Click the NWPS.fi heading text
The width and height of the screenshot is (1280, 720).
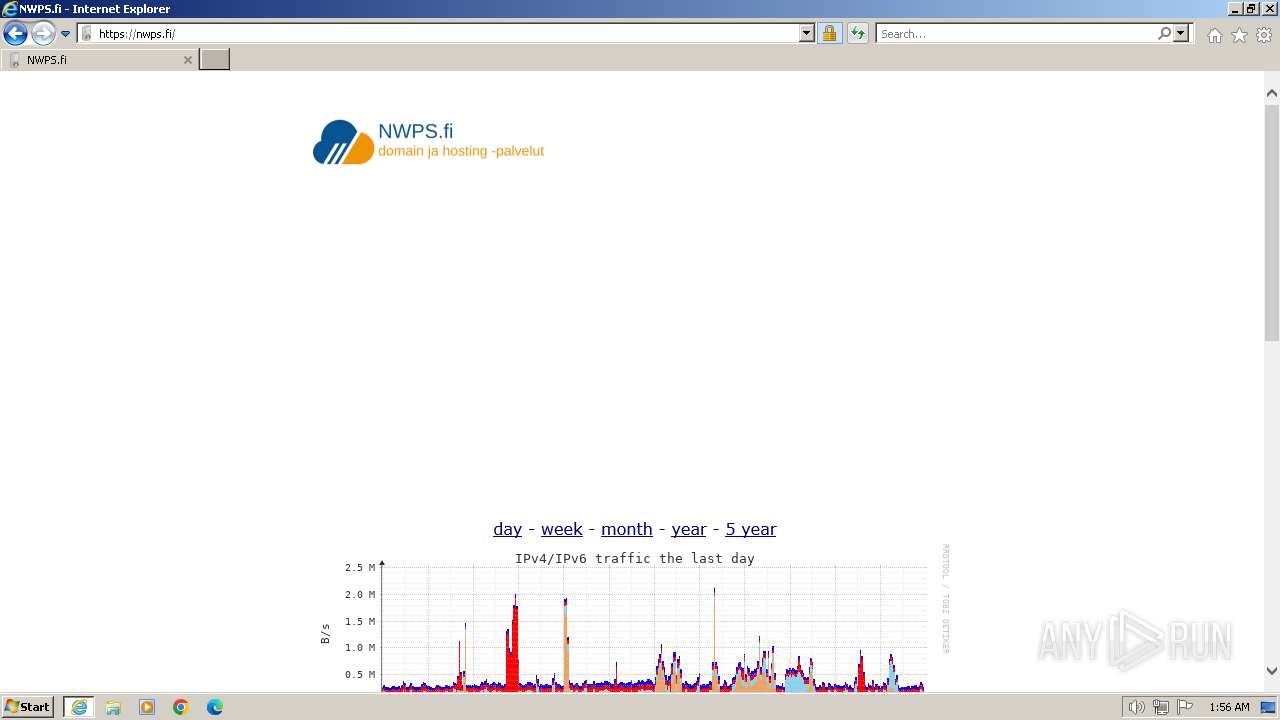click(415, 131)
